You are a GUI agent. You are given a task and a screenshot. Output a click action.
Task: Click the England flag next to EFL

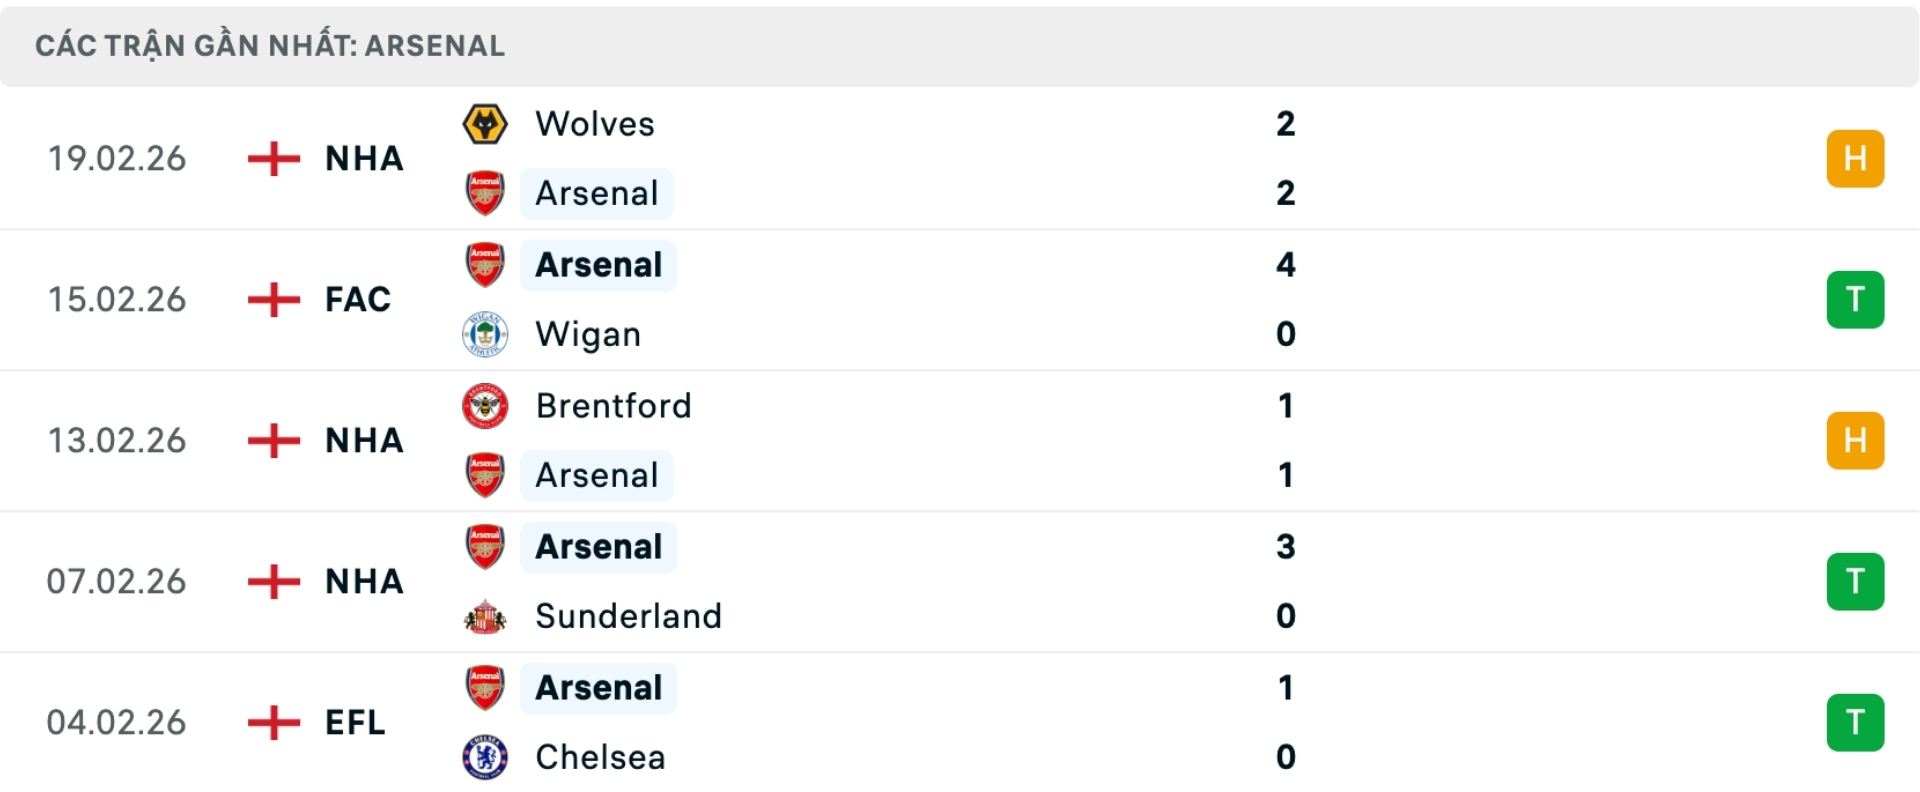pos(272,722)
